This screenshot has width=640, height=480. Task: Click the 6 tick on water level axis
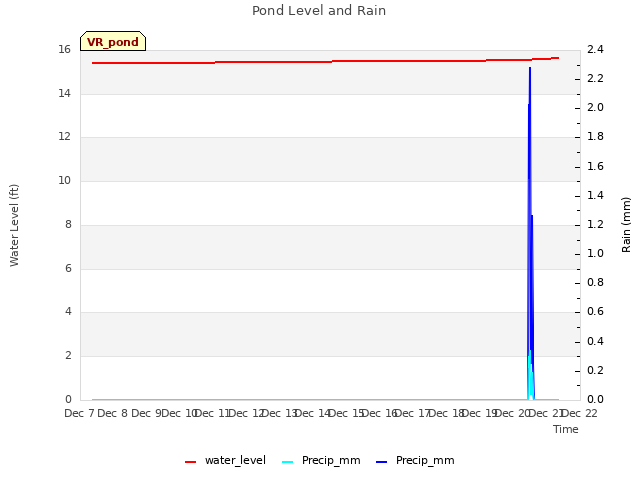pyautogui.click(x=68, y=268)
